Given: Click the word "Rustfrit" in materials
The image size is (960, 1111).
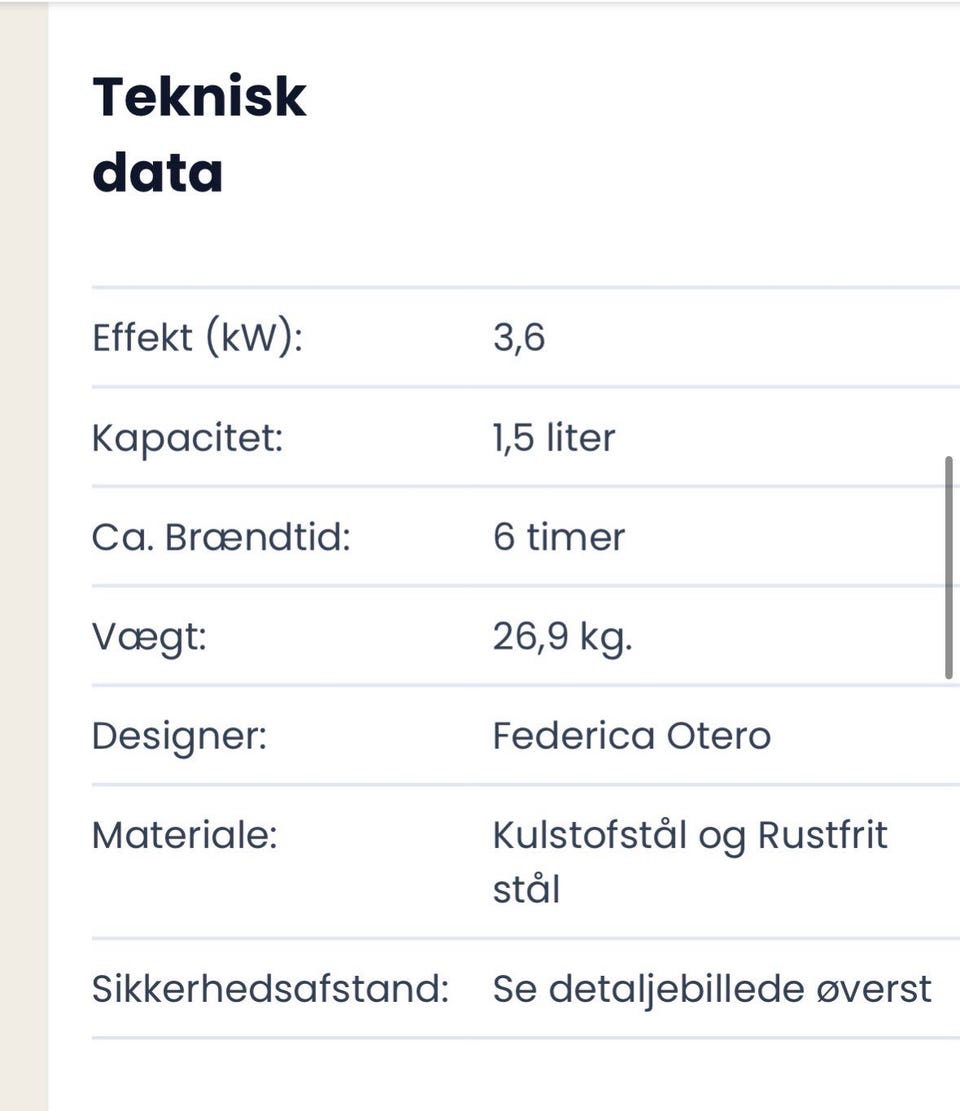Looking at the screenshot, I should pos(822,835).
